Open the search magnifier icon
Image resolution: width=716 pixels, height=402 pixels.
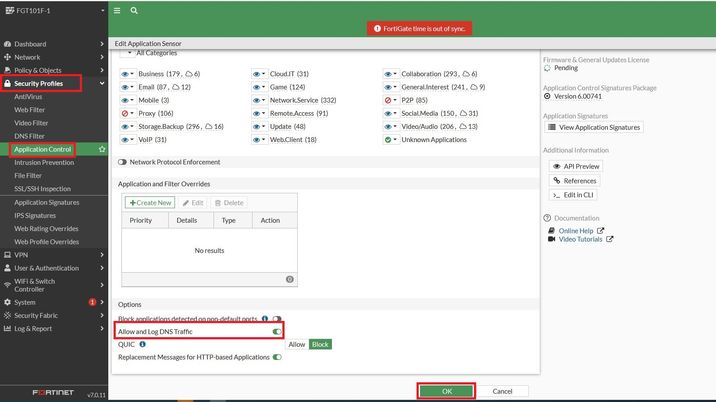(134, 11)
